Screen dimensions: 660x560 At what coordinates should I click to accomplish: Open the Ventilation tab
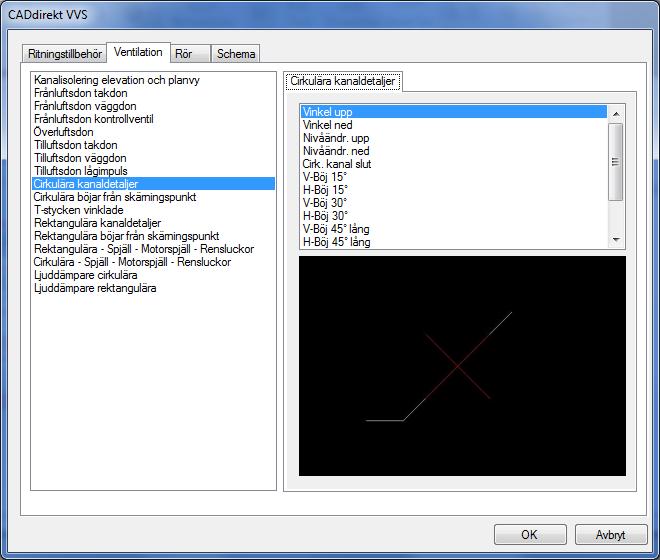(x=138, y=52)
